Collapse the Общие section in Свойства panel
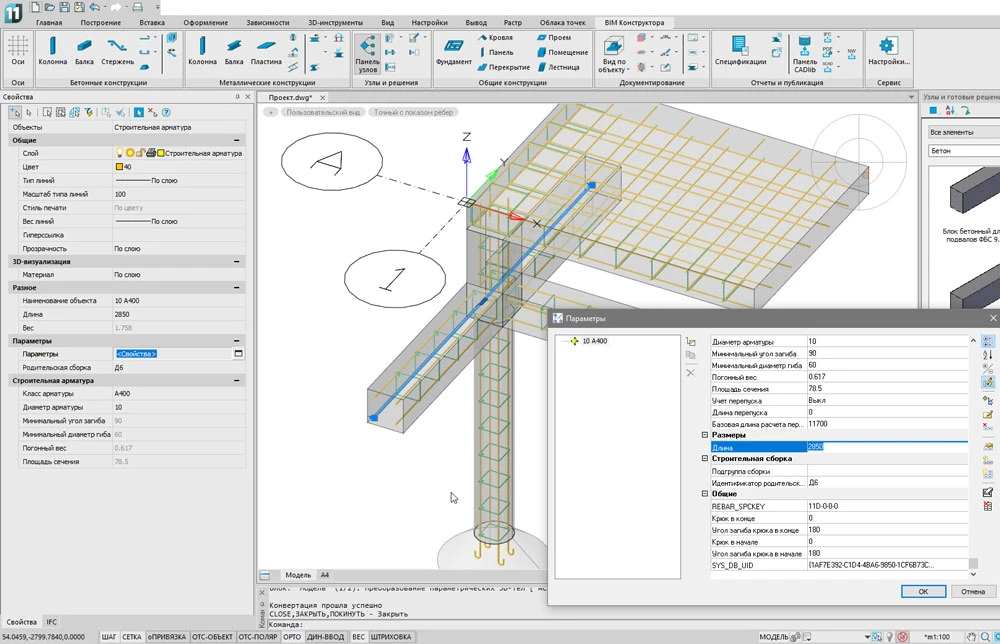Image resolution: width=1000 pixels, height=644 pixels. (x=237, y=141)
